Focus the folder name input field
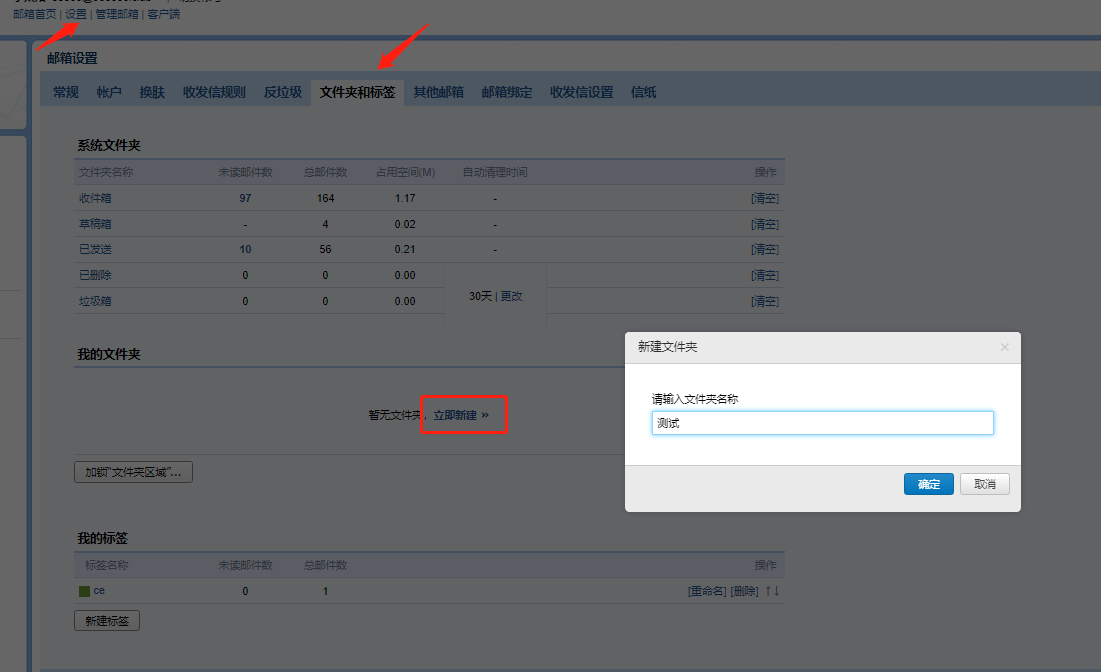The width and height of the screenshot is (1101, 672). coord(822,423)
